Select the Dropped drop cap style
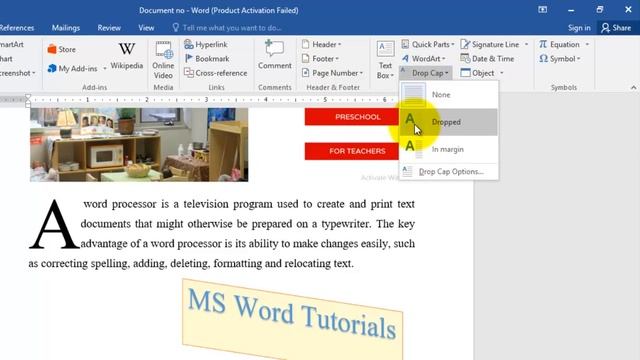This screenshot has height=360, width=640. 449,122
